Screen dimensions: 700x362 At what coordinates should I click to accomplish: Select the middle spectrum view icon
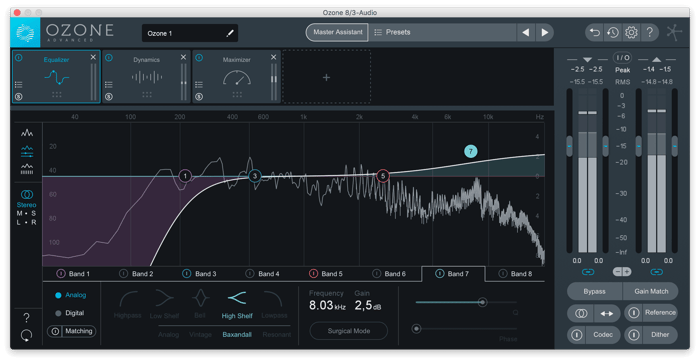(x=27, y=151)
